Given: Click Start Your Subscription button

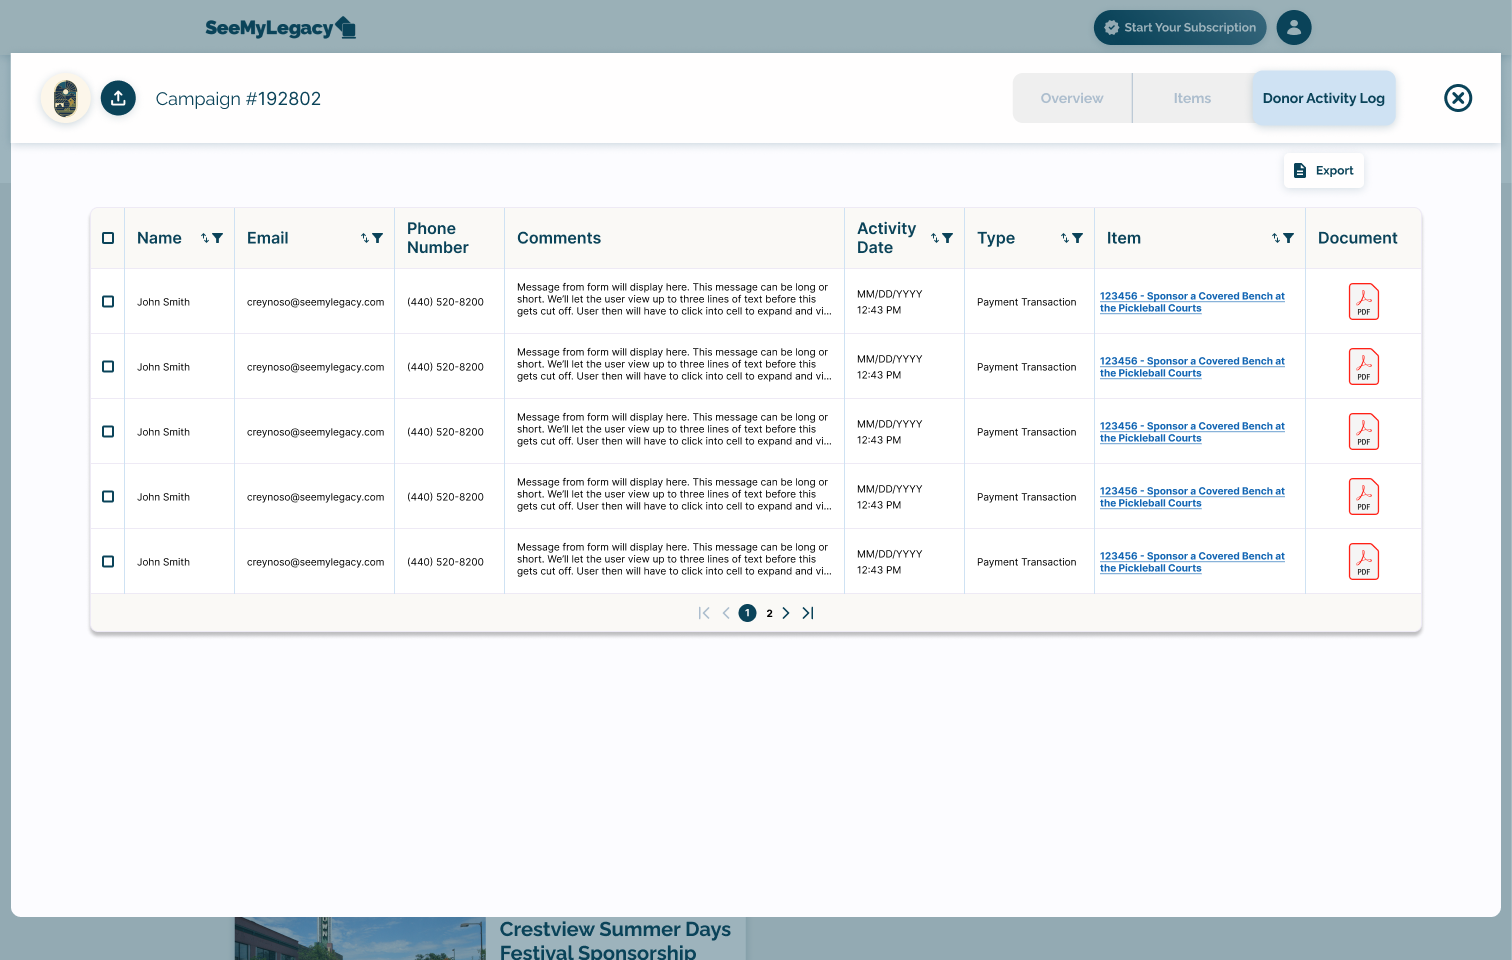Looking at the screenshot, I should click(1179, 28).
